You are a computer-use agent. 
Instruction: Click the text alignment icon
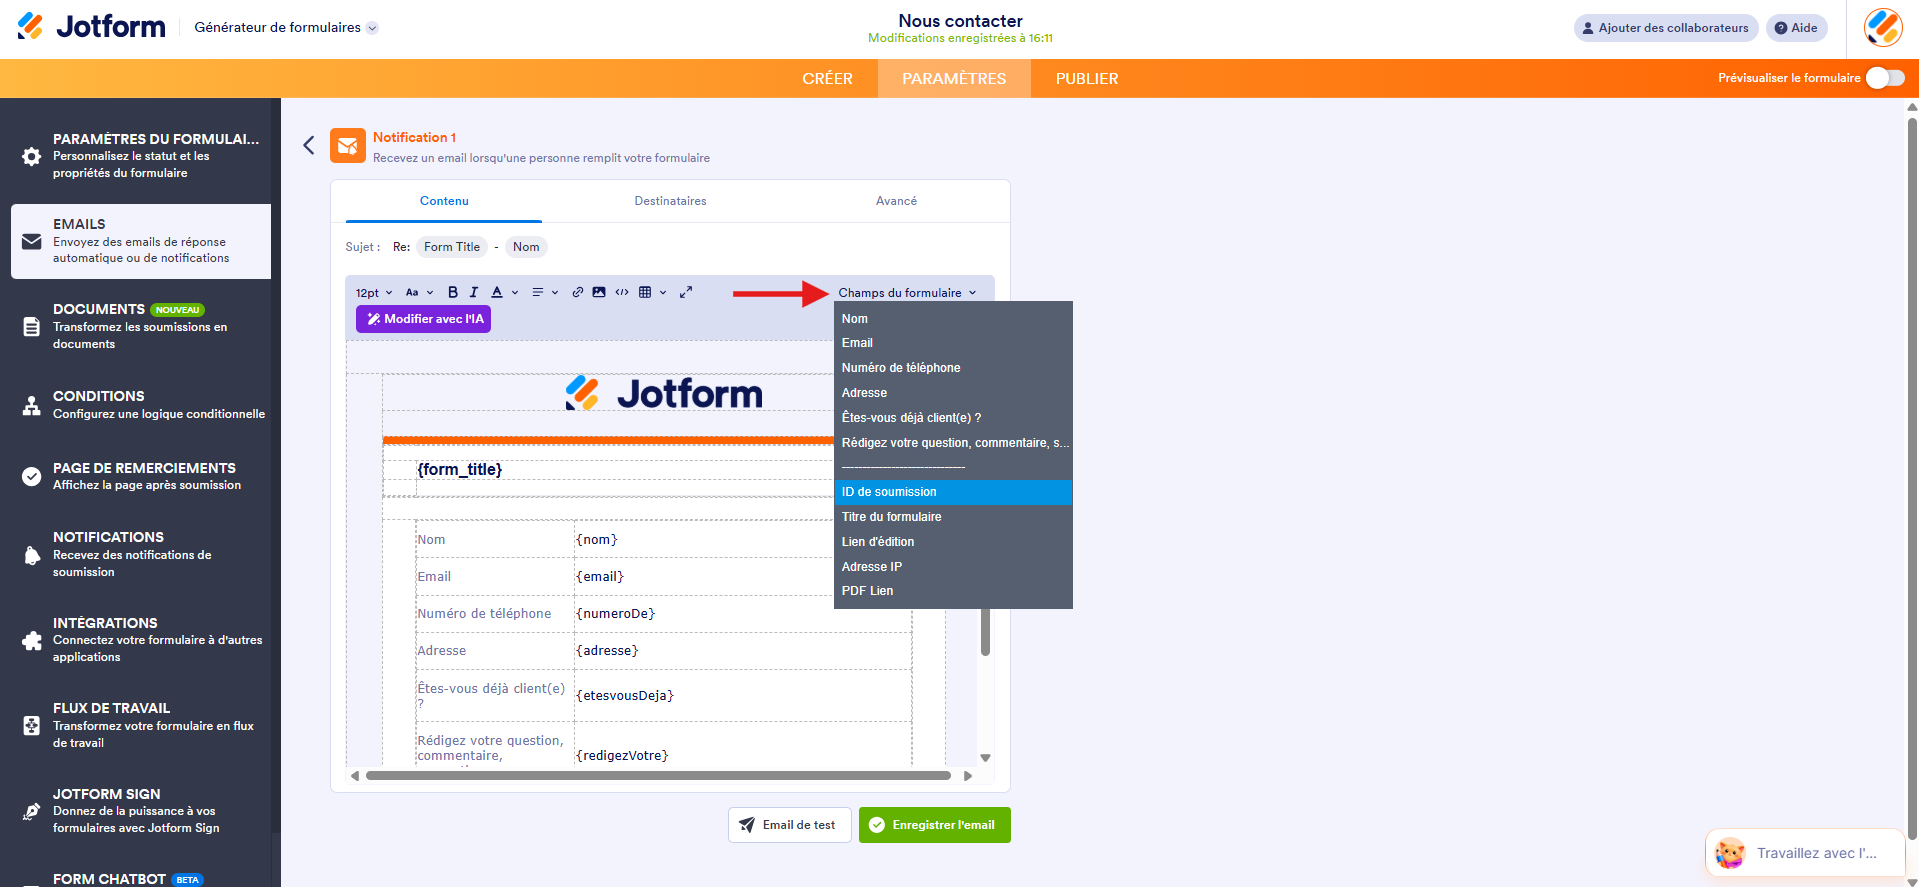pyautogui.click(x=538, y=292)
